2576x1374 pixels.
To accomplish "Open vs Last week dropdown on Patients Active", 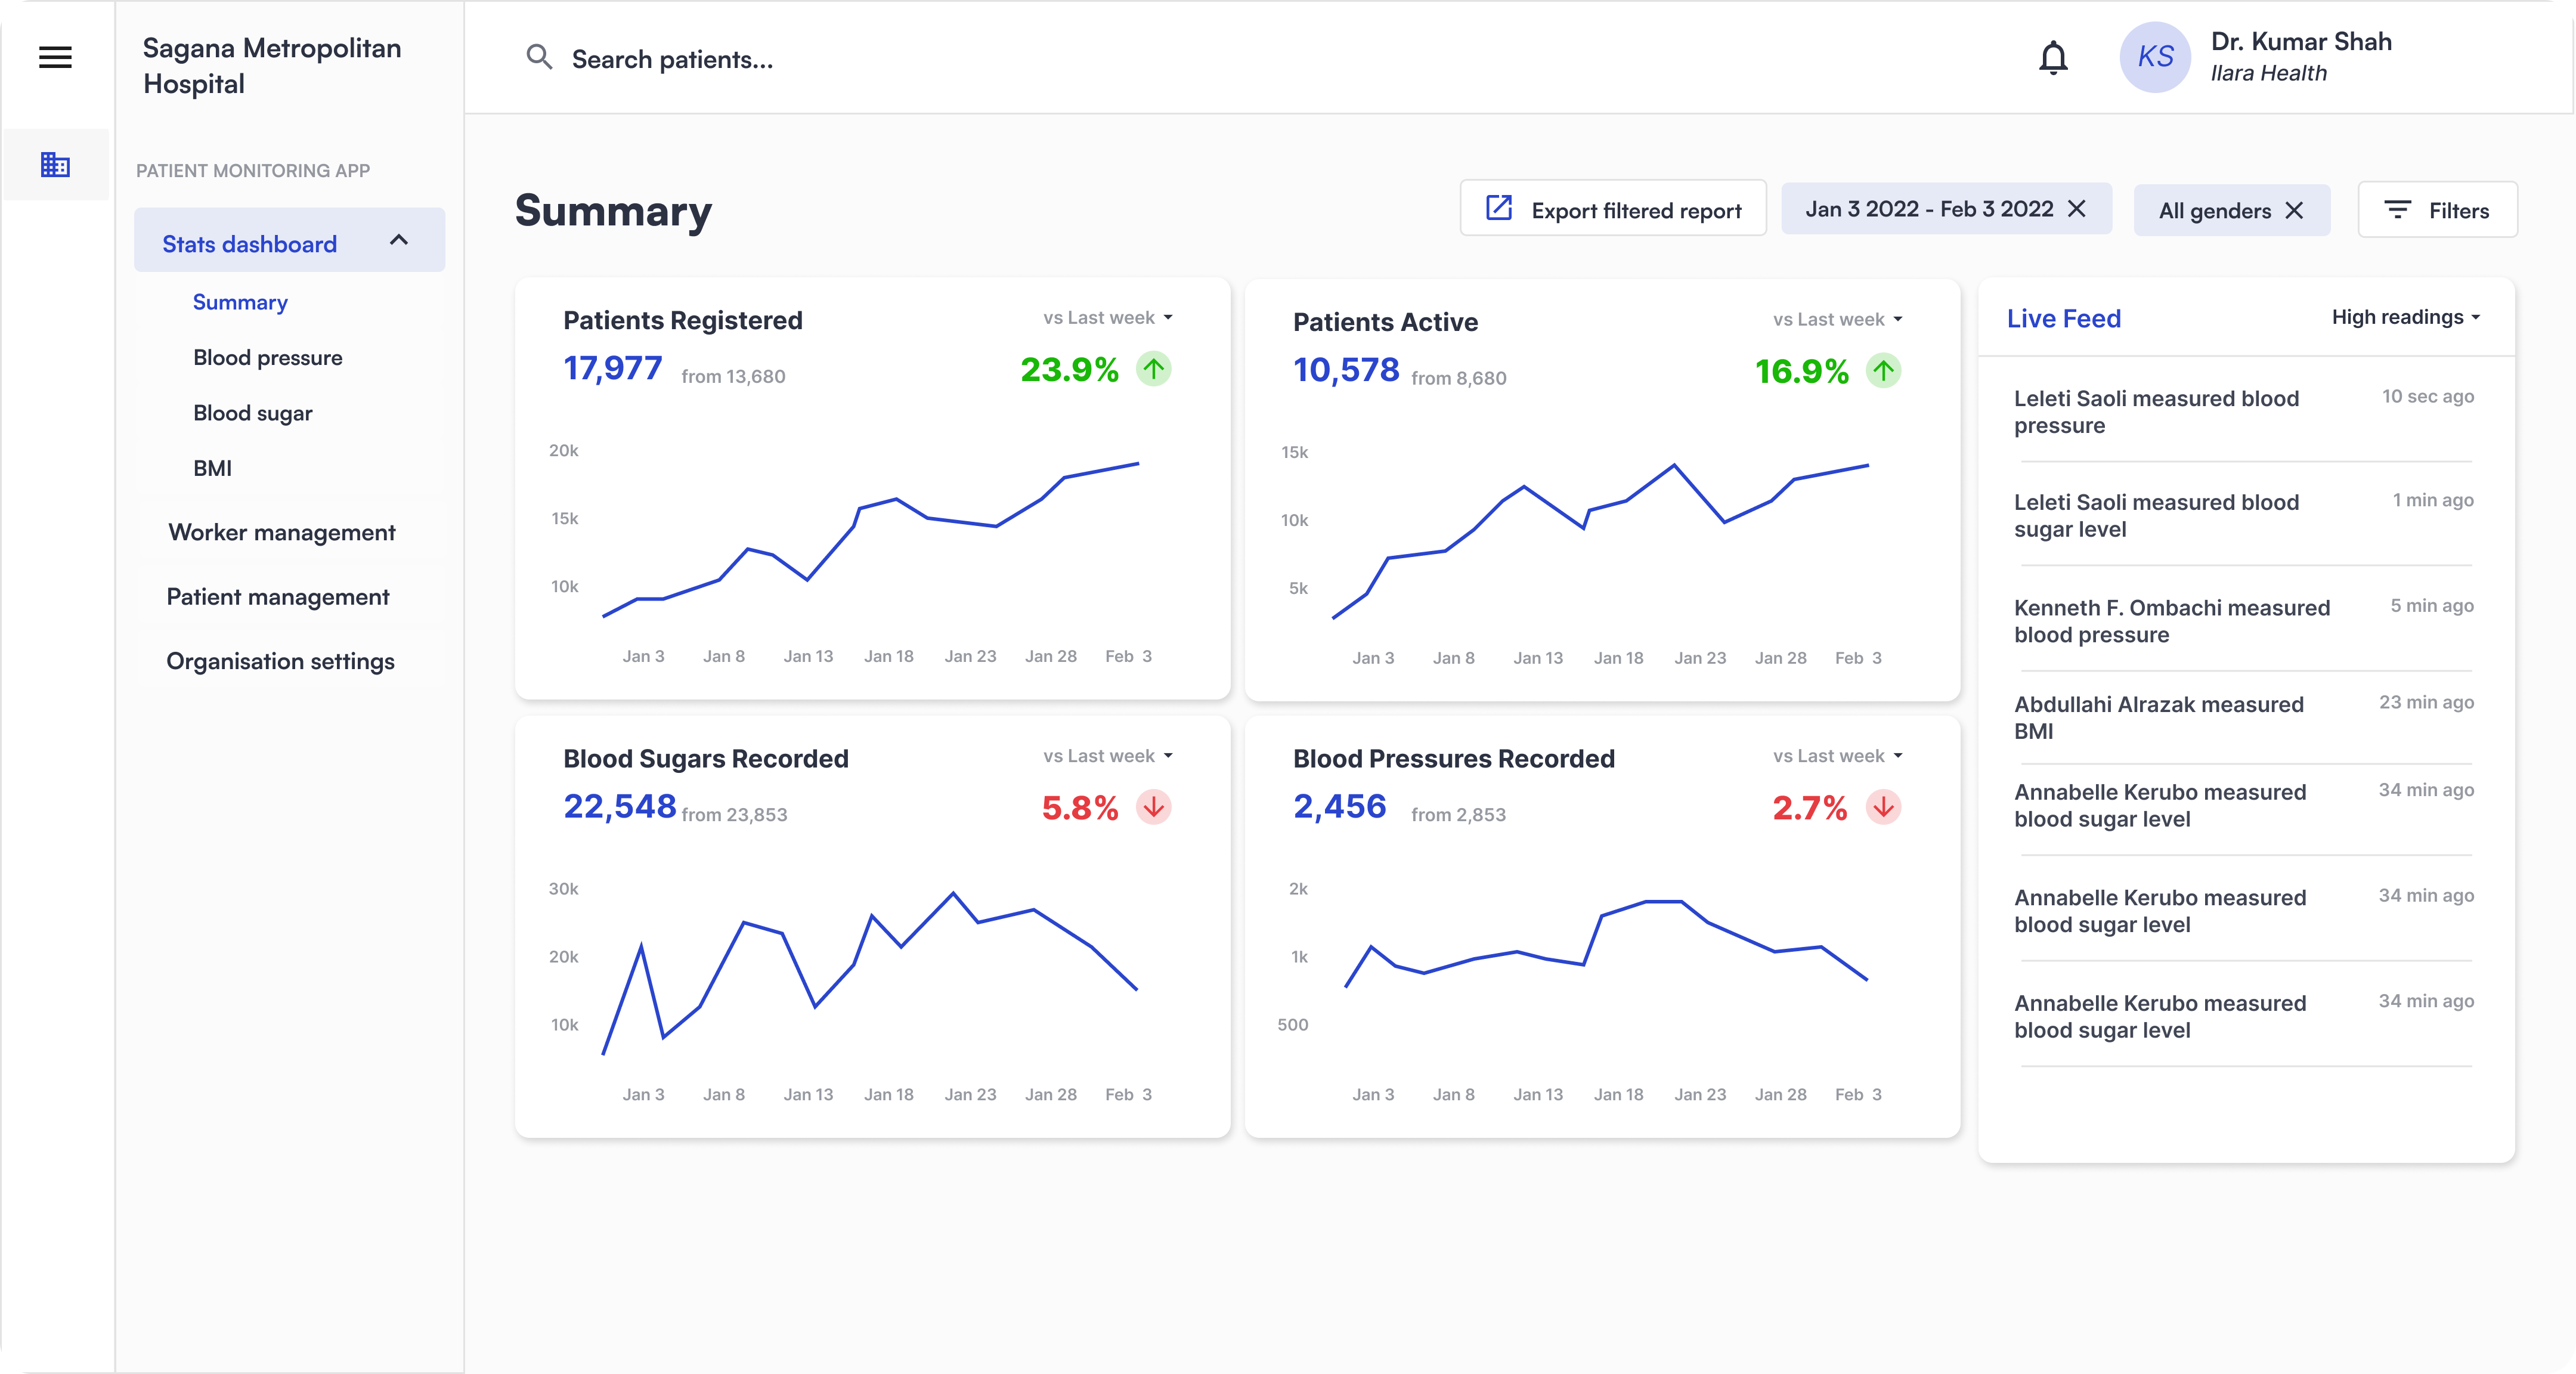I will [1838, 320].
